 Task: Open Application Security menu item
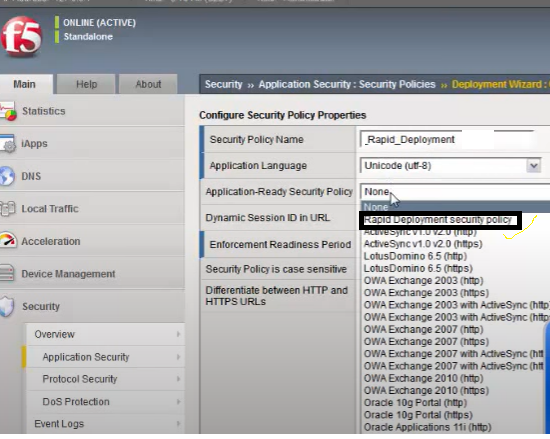86,357
